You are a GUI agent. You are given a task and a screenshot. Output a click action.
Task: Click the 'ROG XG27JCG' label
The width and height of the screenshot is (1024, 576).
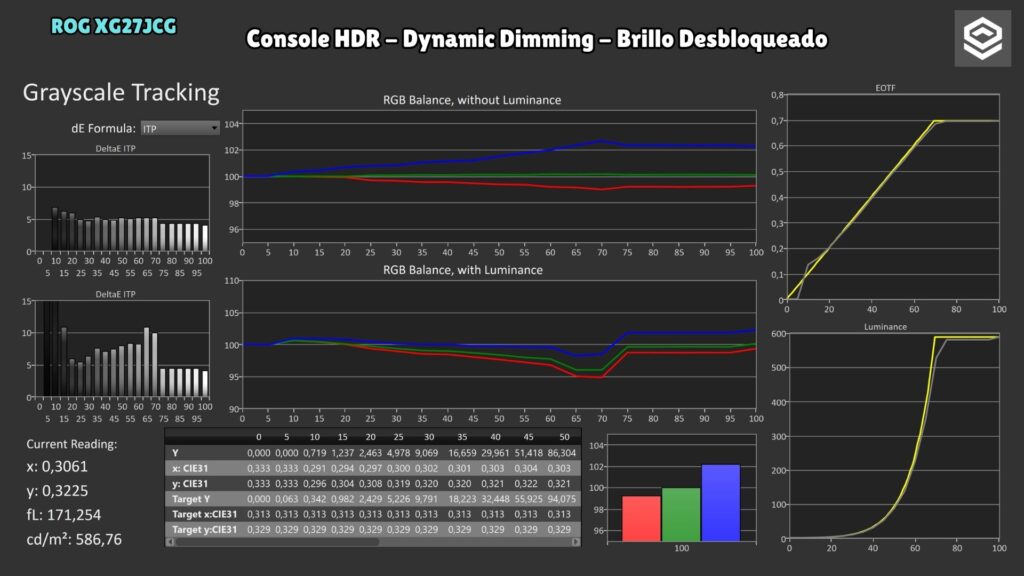point(114,26)
